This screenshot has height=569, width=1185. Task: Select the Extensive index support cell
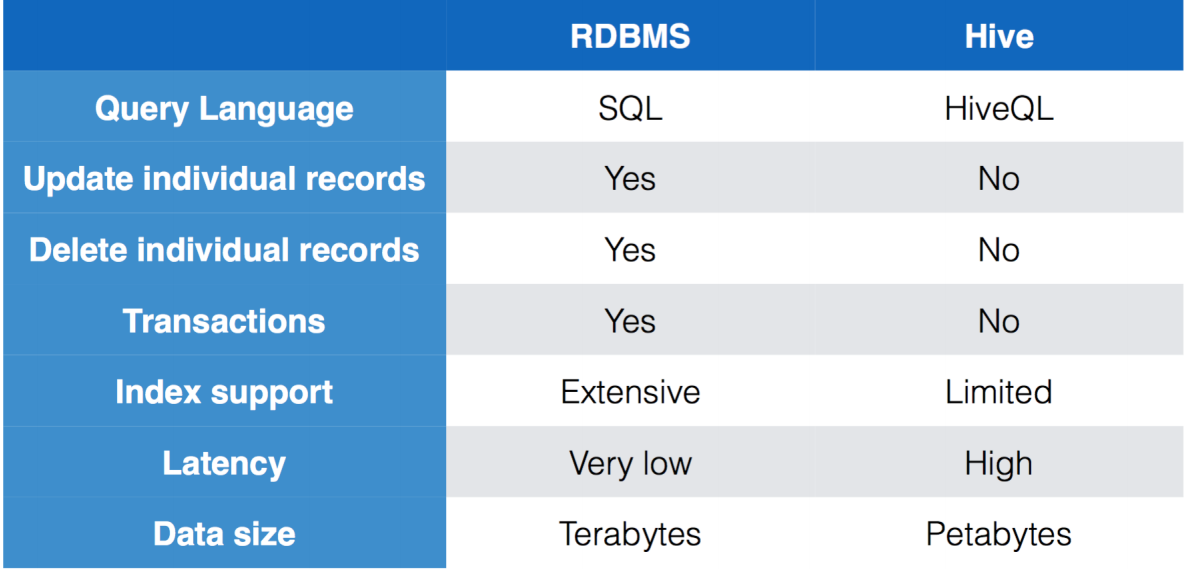[x=630, y=391]
